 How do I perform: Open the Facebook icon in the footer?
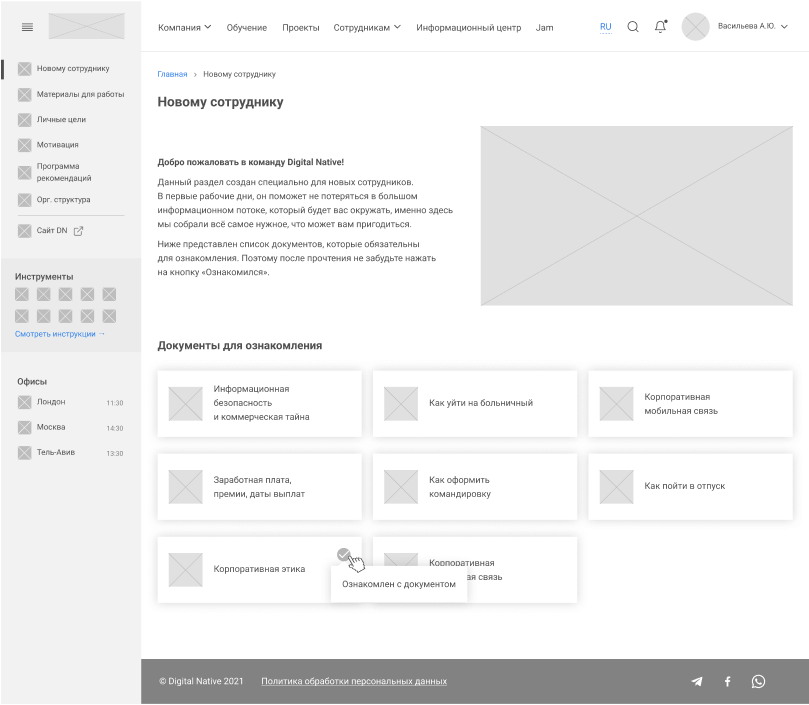727,681
